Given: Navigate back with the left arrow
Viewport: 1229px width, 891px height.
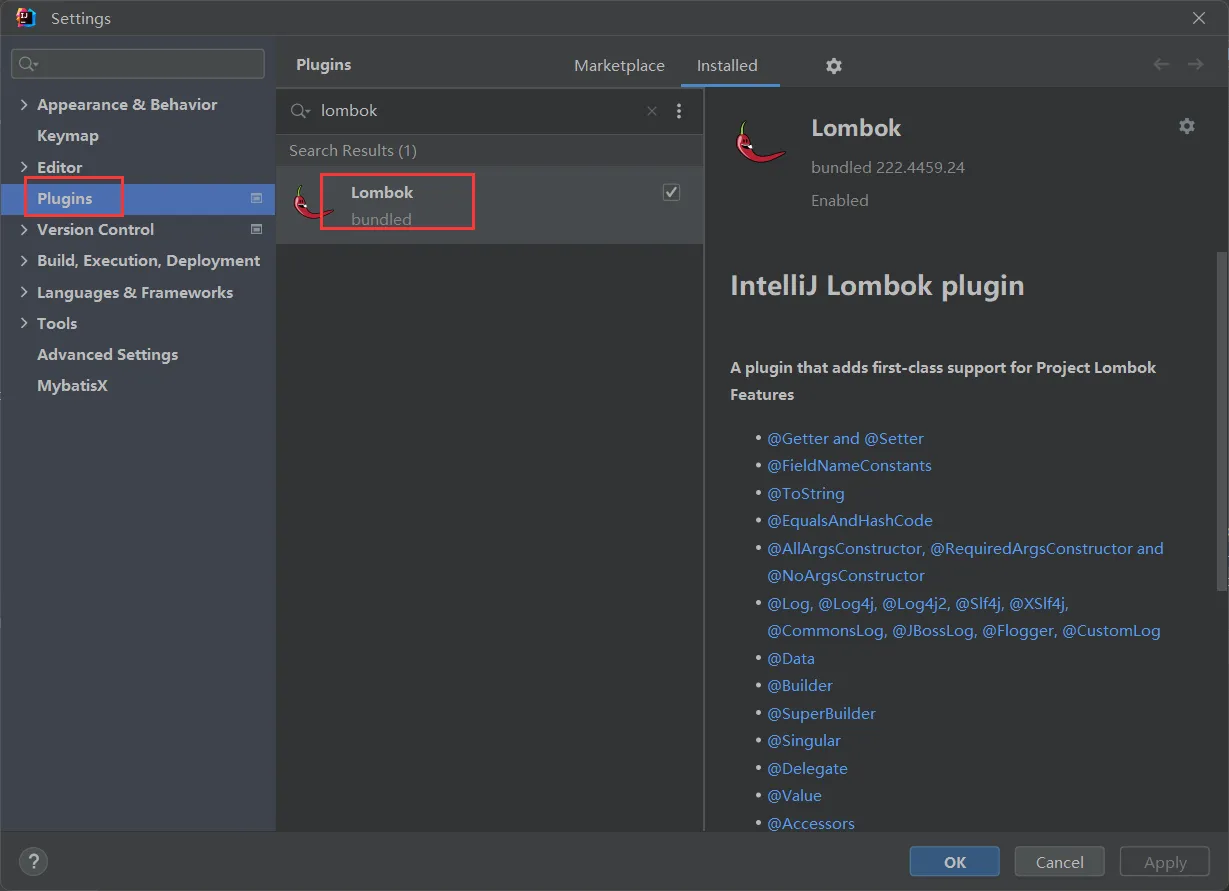Looking at the screenshot, I should 1161,65.
